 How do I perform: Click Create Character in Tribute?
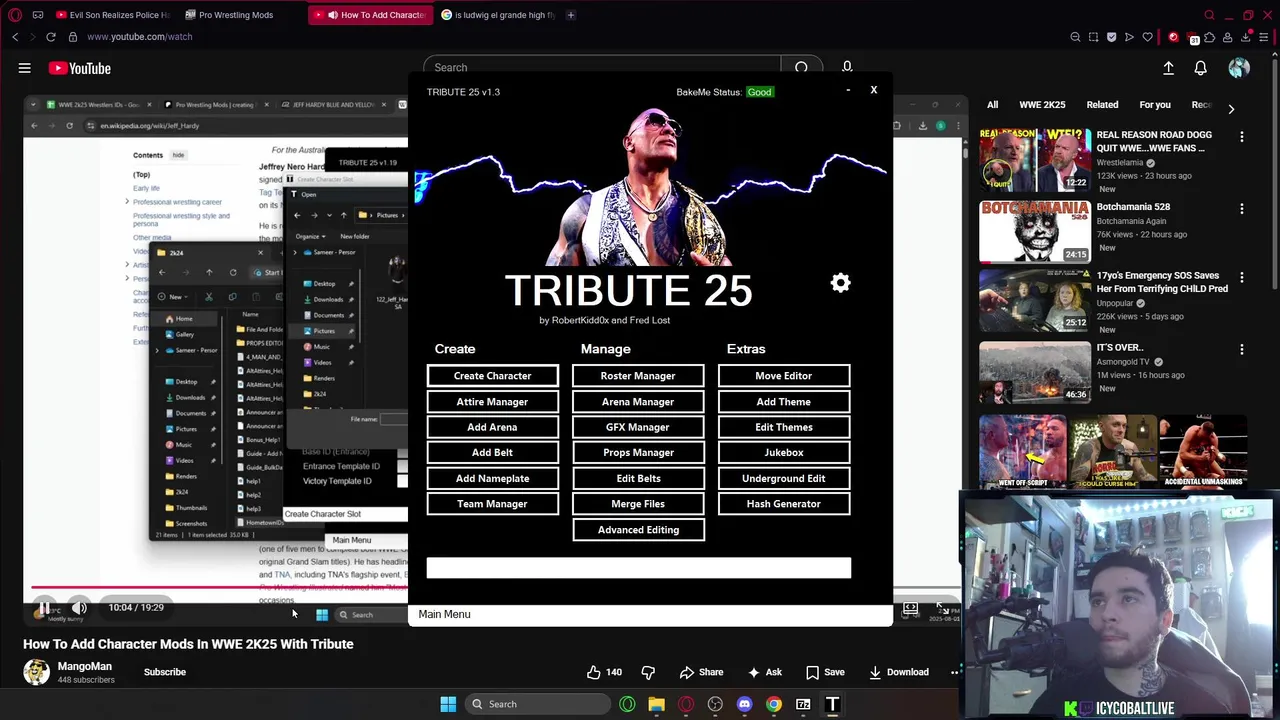(492, 376)
